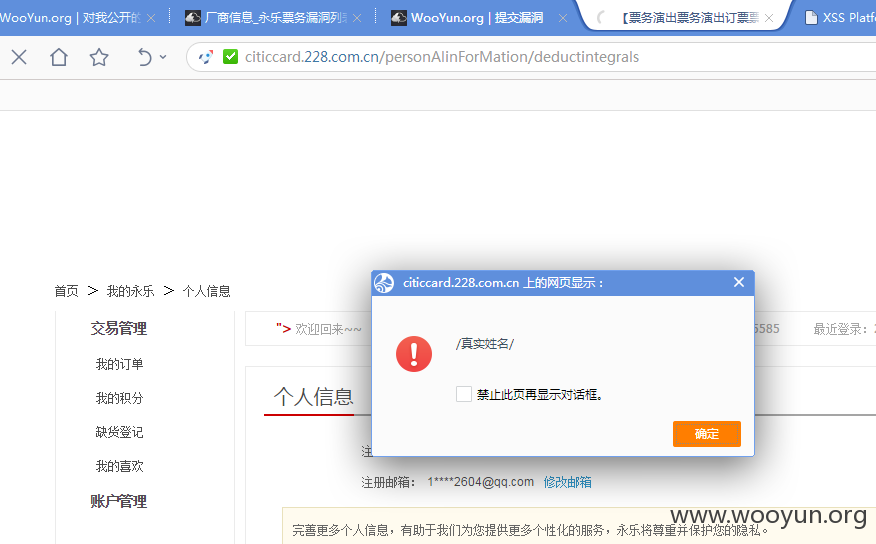Click the 注册邮箱 label
The width and height of the screenshot is (876, 544).
pyautogui.click(x=388, y=482)
